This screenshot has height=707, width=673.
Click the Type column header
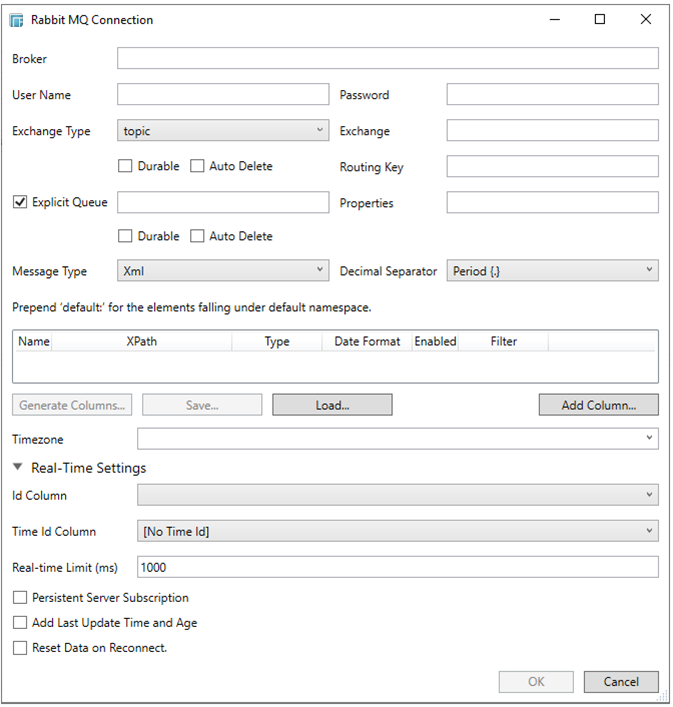click(277, 341)
